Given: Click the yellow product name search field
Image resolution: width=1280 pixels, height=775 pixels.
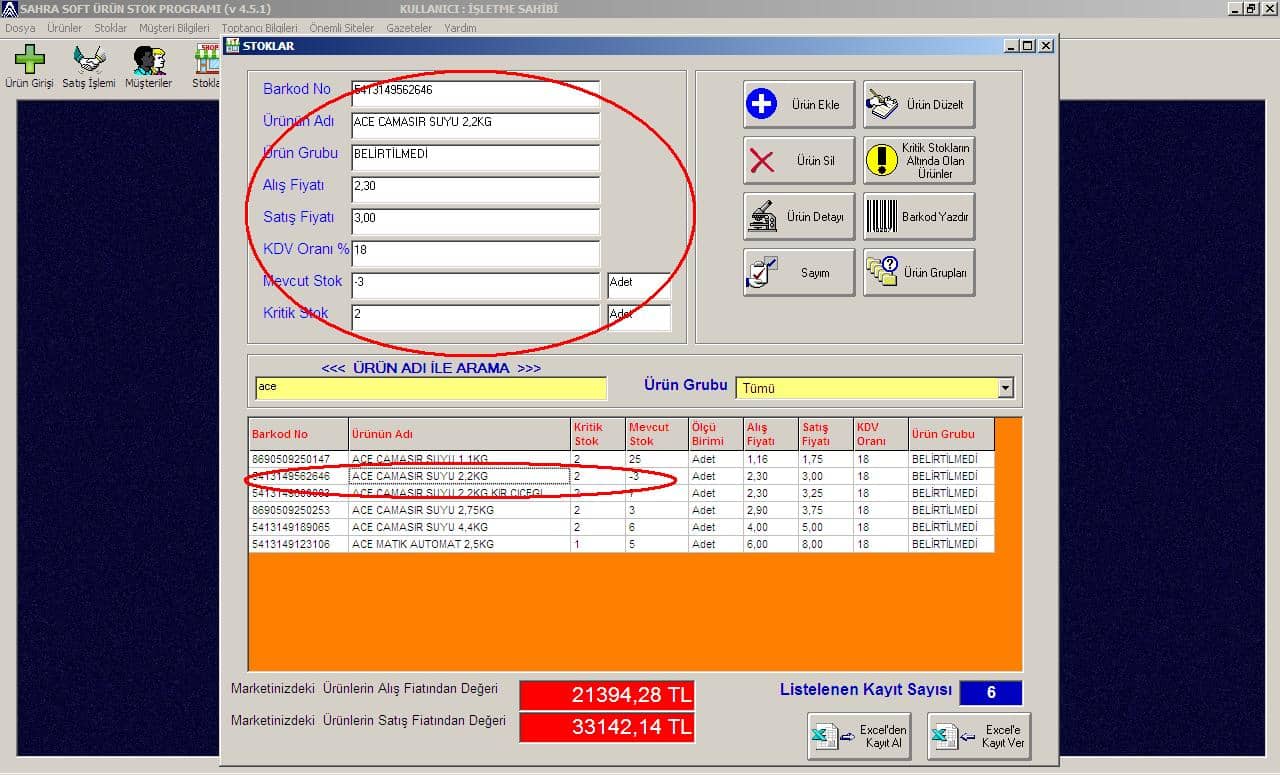Looking at the screenshot, I should pyautogui.click(x=430, y=388).
